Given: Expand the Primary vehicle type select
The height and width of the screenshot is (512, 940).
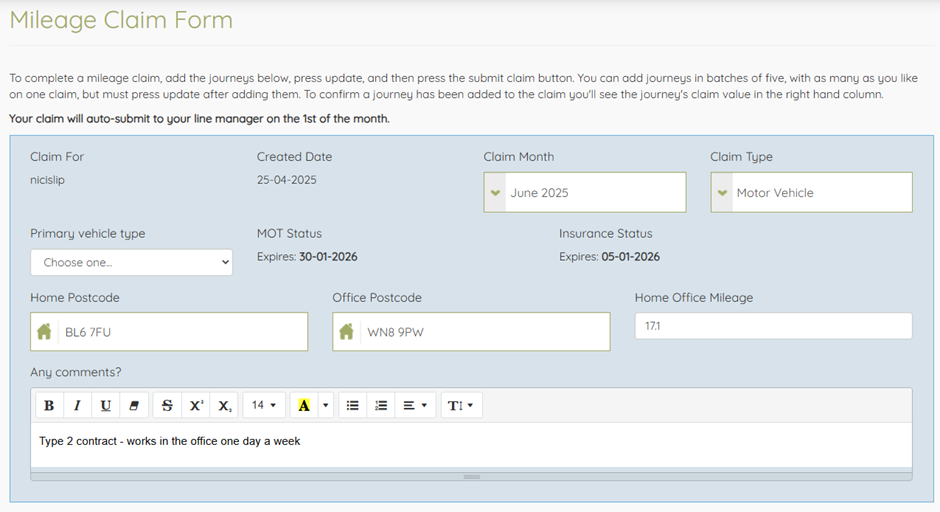Looking at the screenshot, I should point(131,262).
